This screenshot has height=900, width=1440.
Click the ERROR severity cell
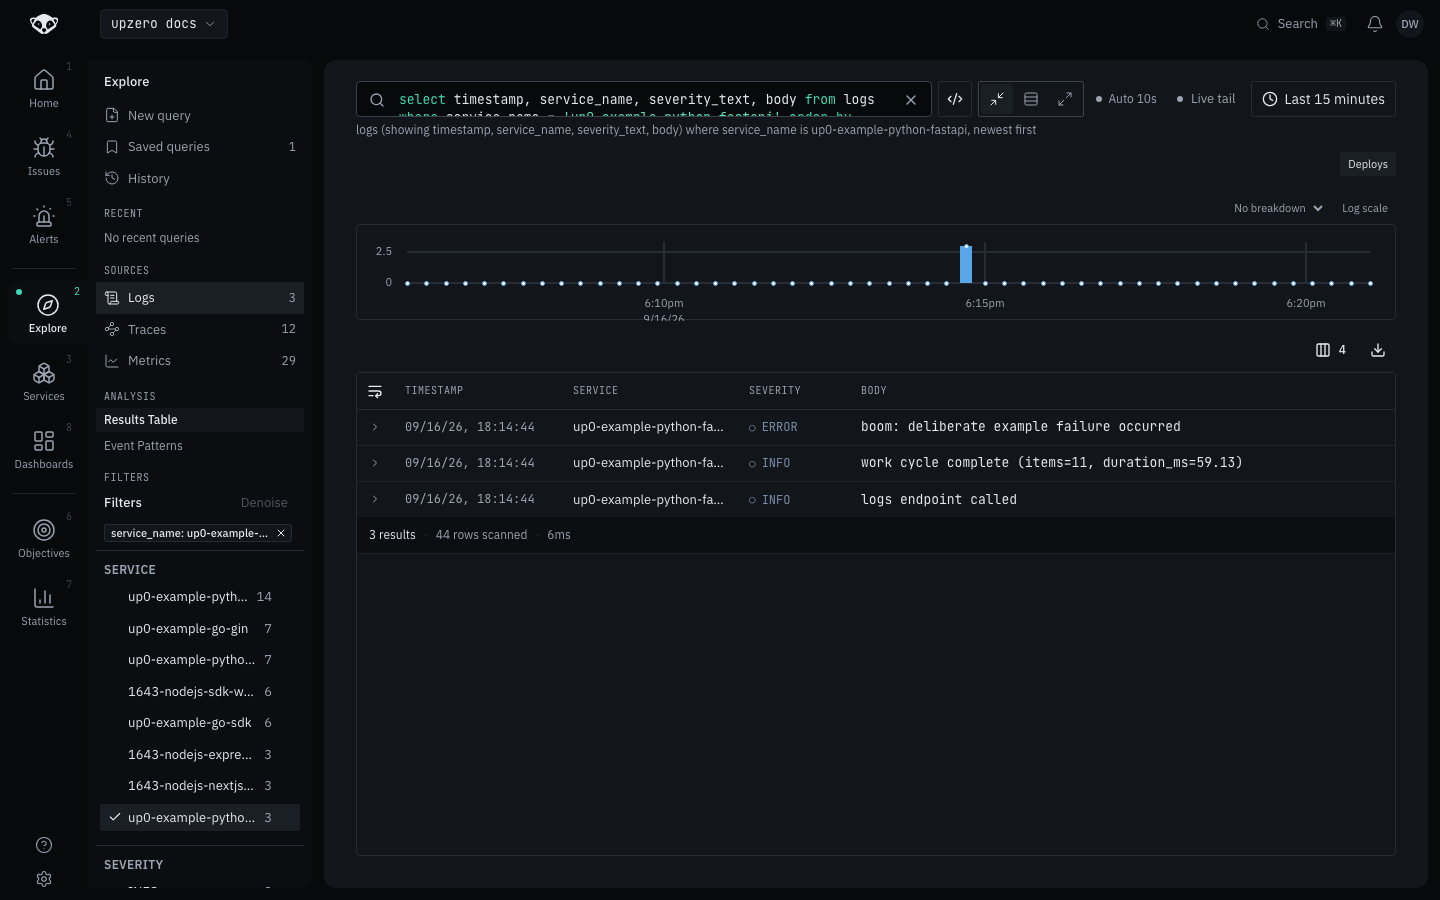click(x=773, y=427)
